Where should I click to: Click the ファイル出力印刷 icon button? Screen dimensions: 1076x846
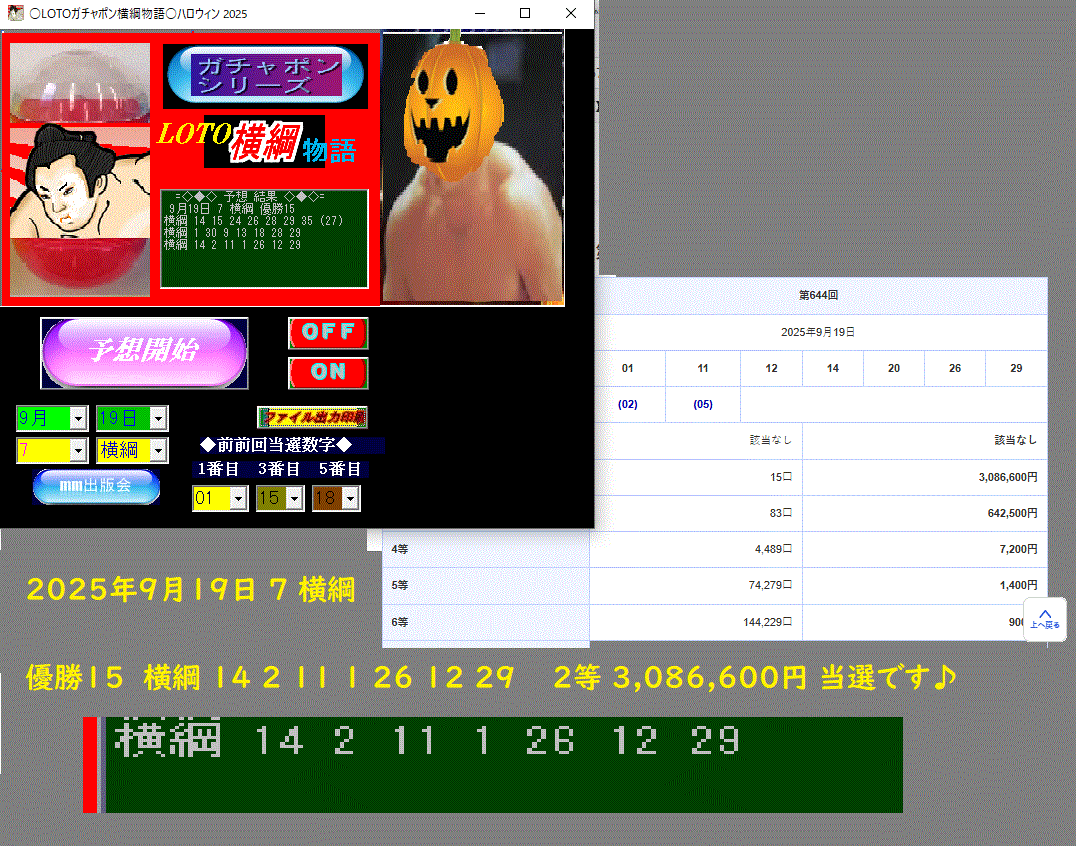click(x=311, y=416)
